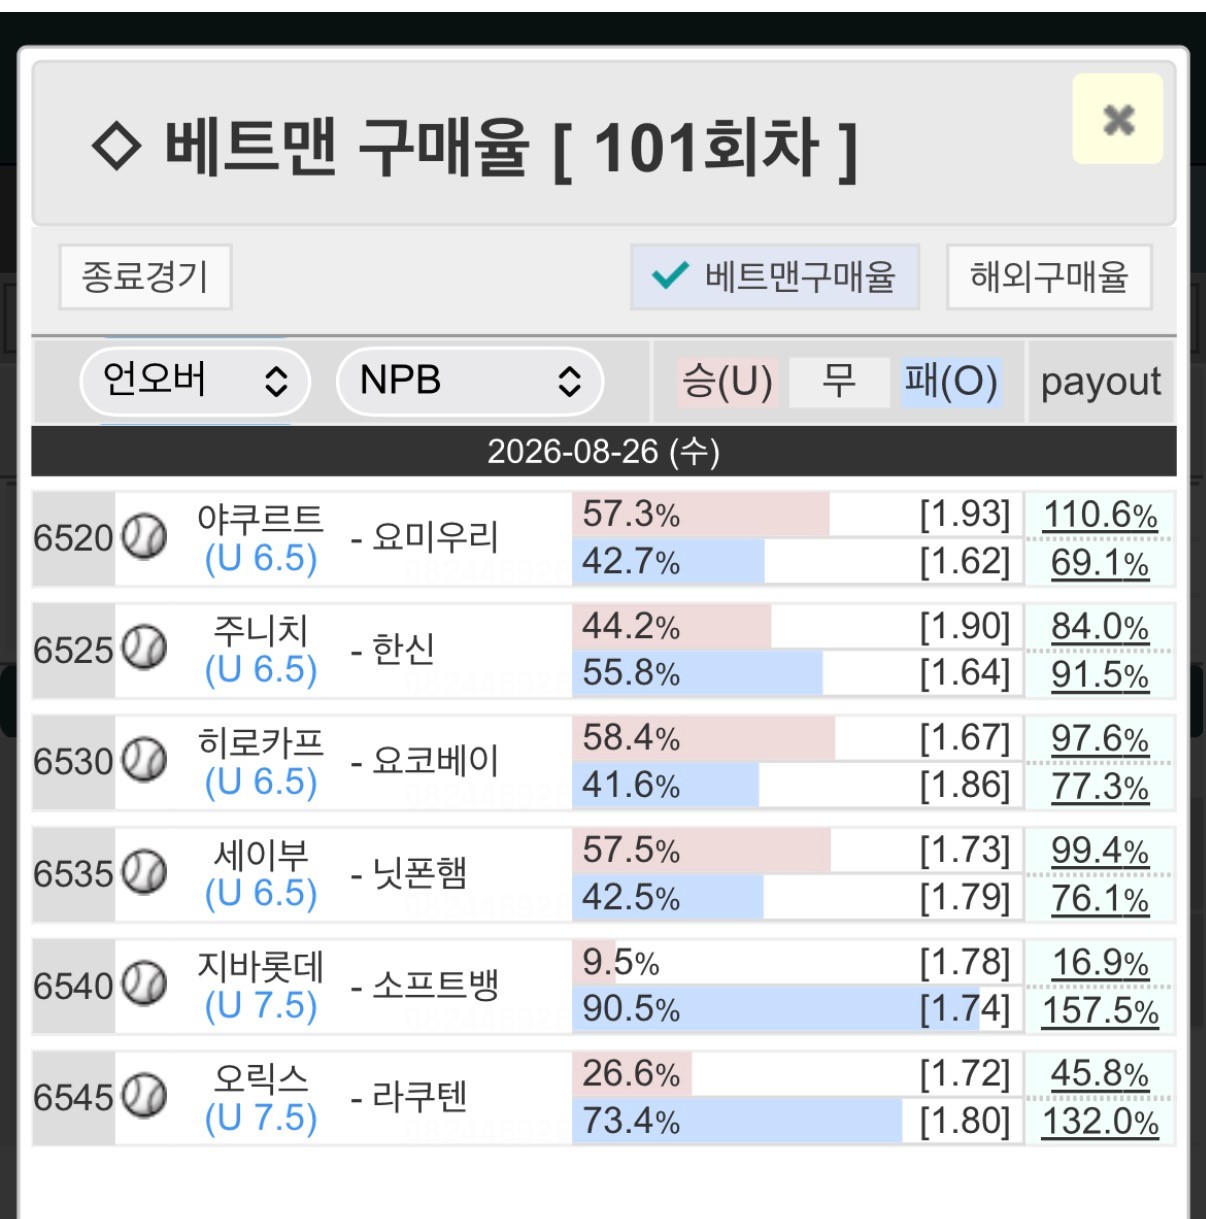Click baseball icon for match 6520
Image resolution: width=1206 pixels, height=1219 pixels.
point(144,537)
